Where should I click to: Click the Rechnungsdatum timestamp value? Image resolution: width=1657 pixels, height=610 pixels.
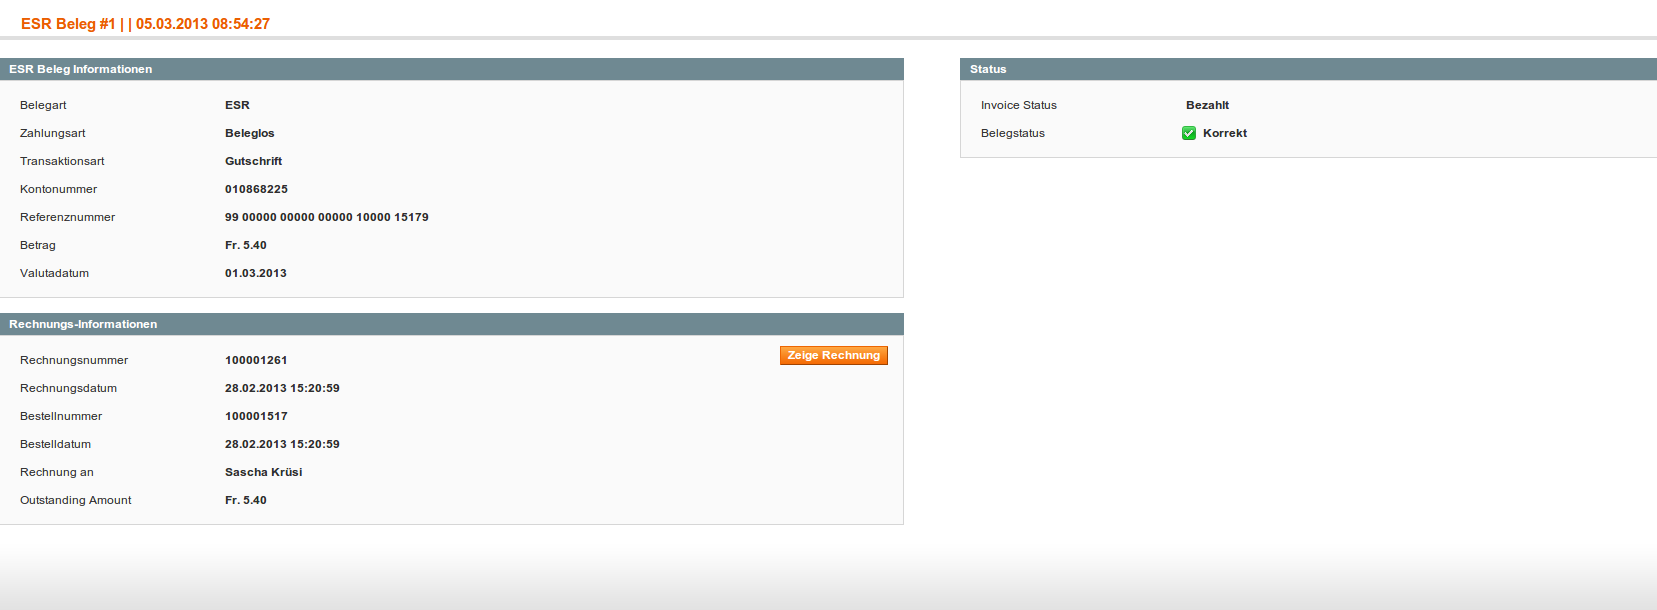click(x=282, y=388)
